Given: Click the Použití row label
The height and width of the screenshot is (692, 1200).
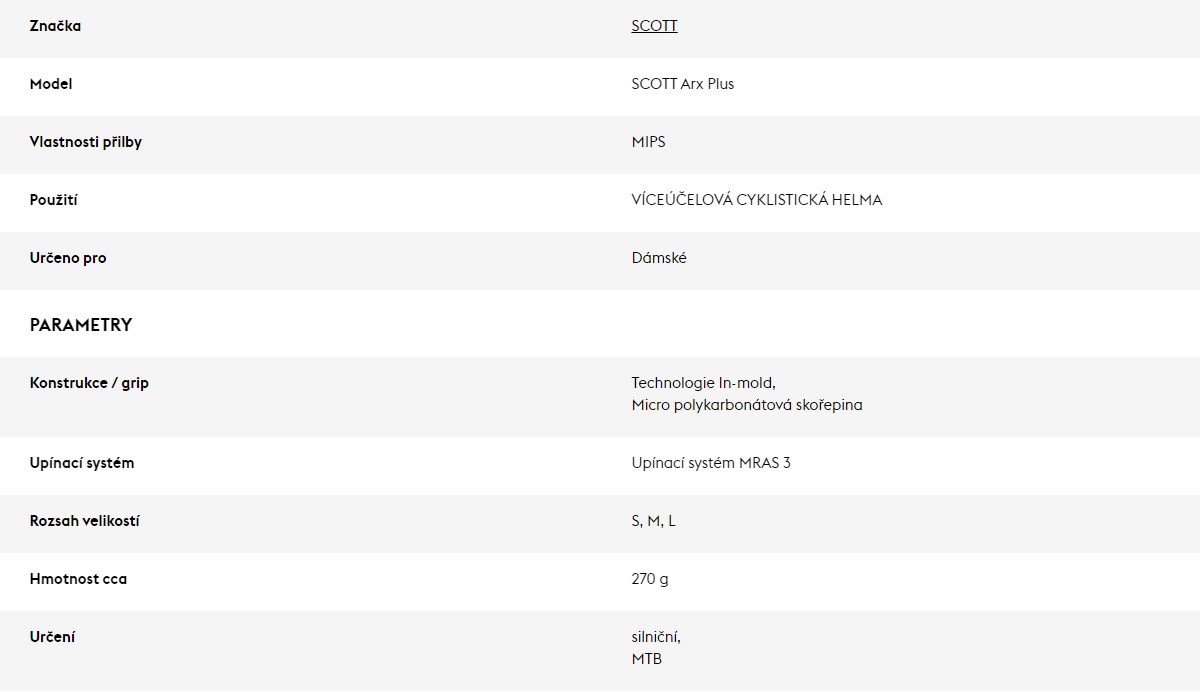Looking at the screenshot, I should point(54,200).
